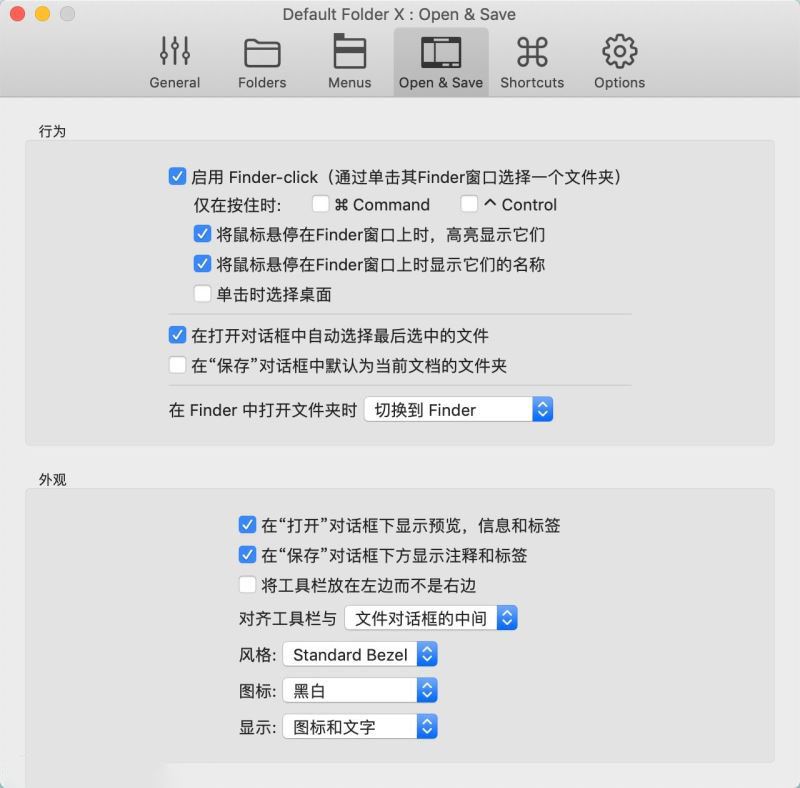Image resolution: width=800 pixels, height=788 pixels.
Task: Click the 仅在按住时: label
Action: click(237, 205)
